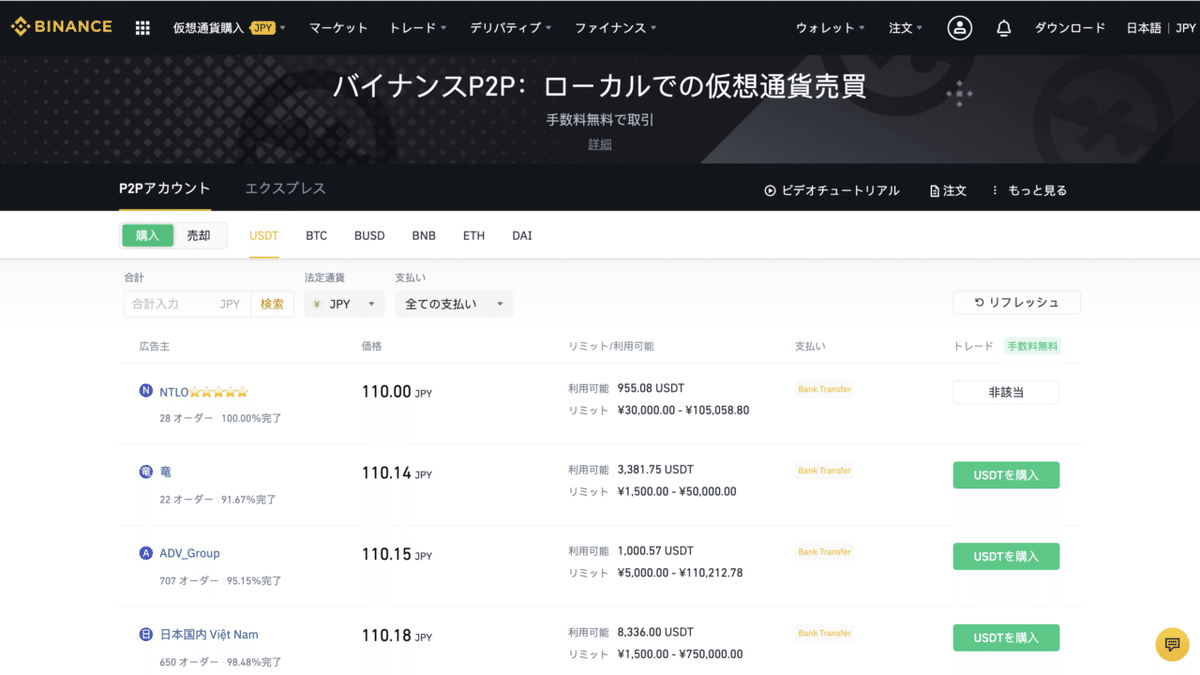The height and width of the screenshot is (675, 1200).
Task: Open the もっと見る kebab menu
Action: point(995,190)
